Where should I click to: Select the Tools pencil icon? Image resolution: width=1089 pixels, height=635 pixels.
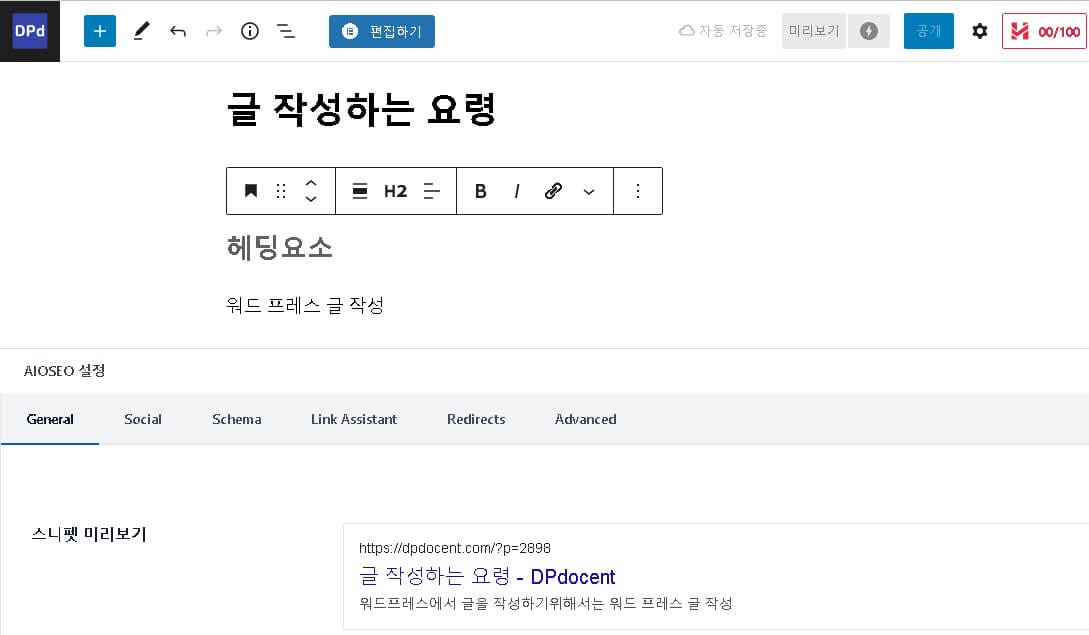coord(141,31)
